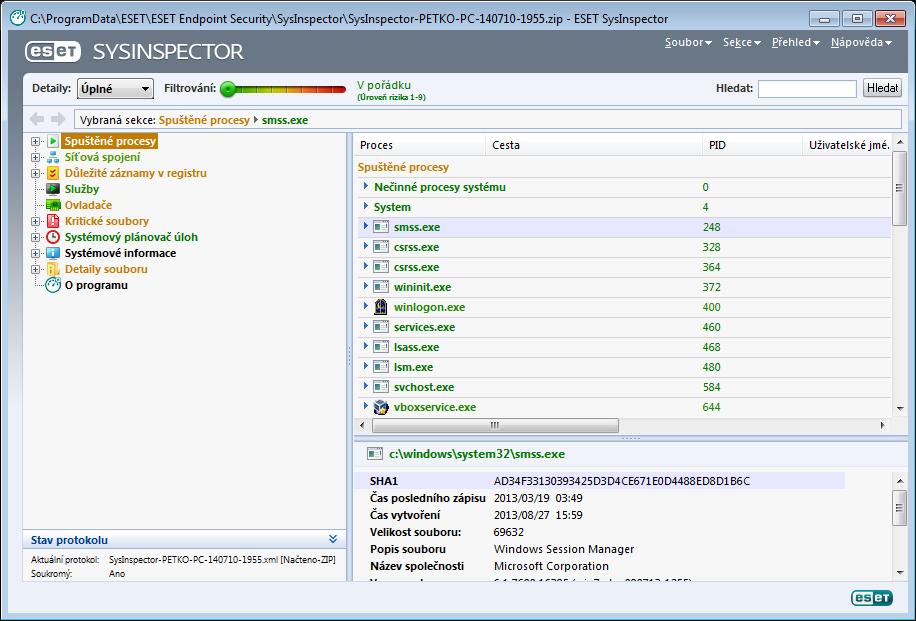This screenshot has height=621, width=916.
Task: Click the Filtrování risk level slider handle
Action: (x=228, y=89)
